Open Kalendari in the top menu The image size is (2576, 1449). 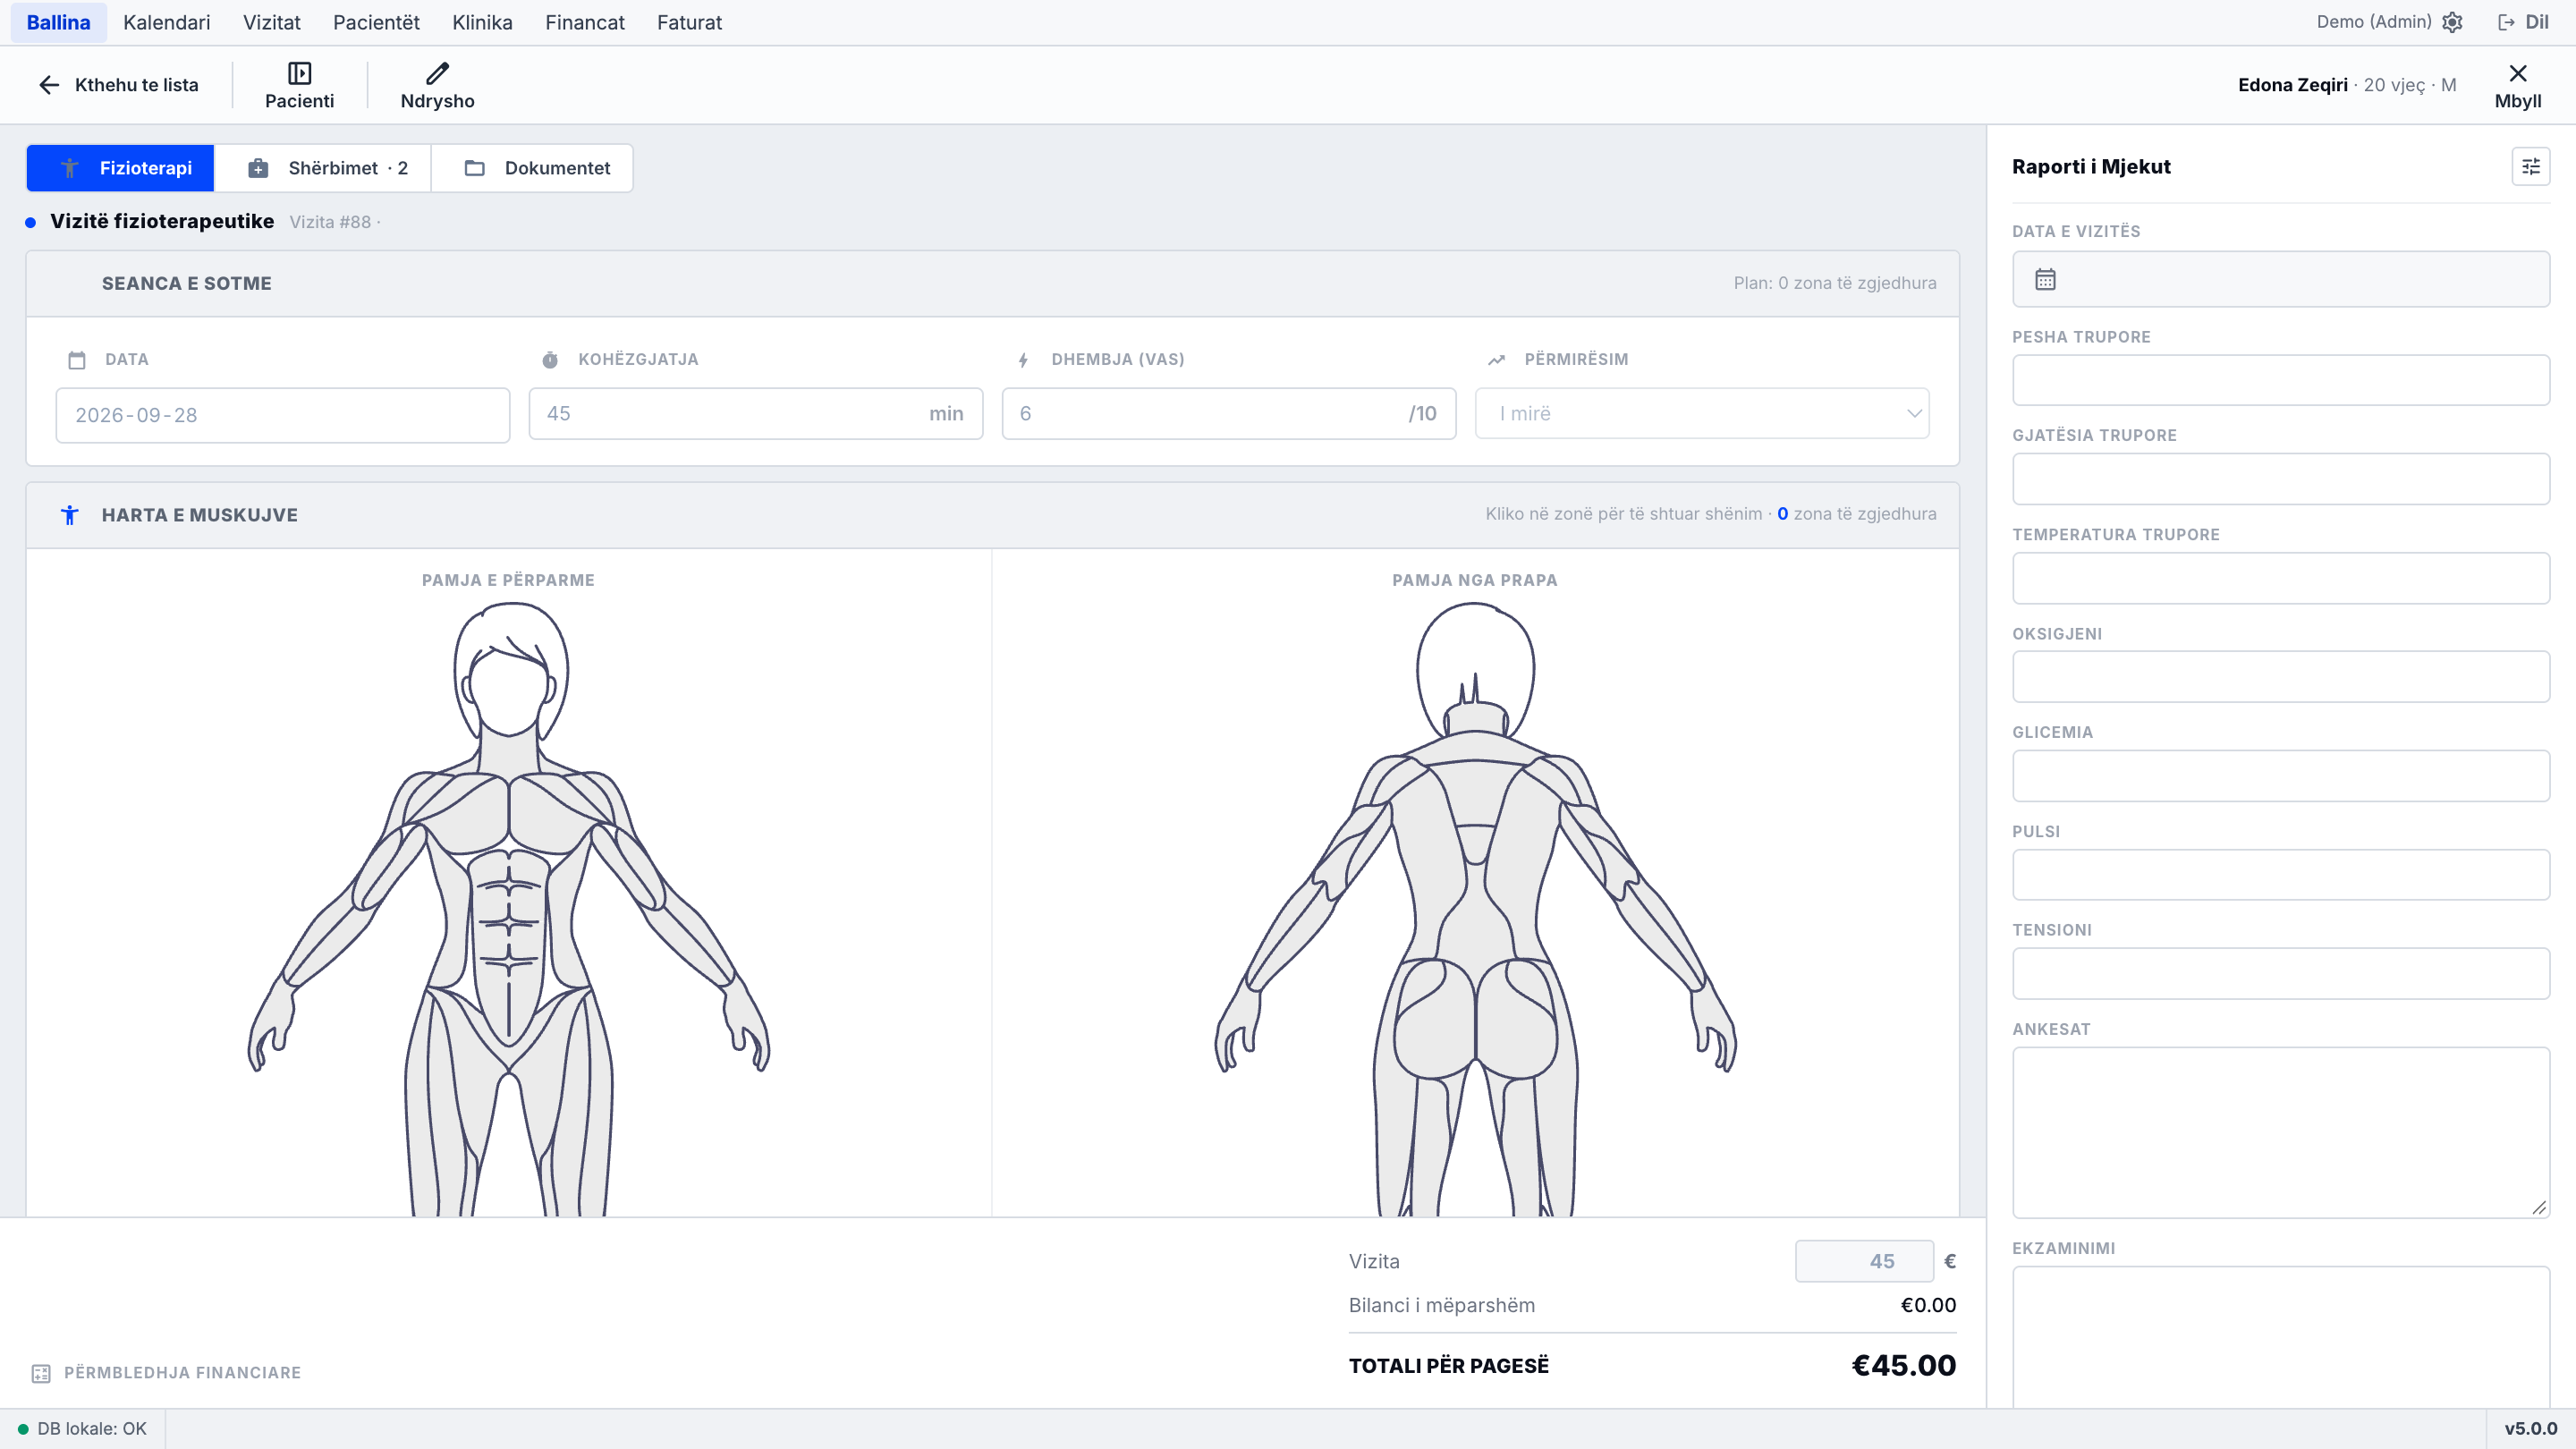click(166, 22)
